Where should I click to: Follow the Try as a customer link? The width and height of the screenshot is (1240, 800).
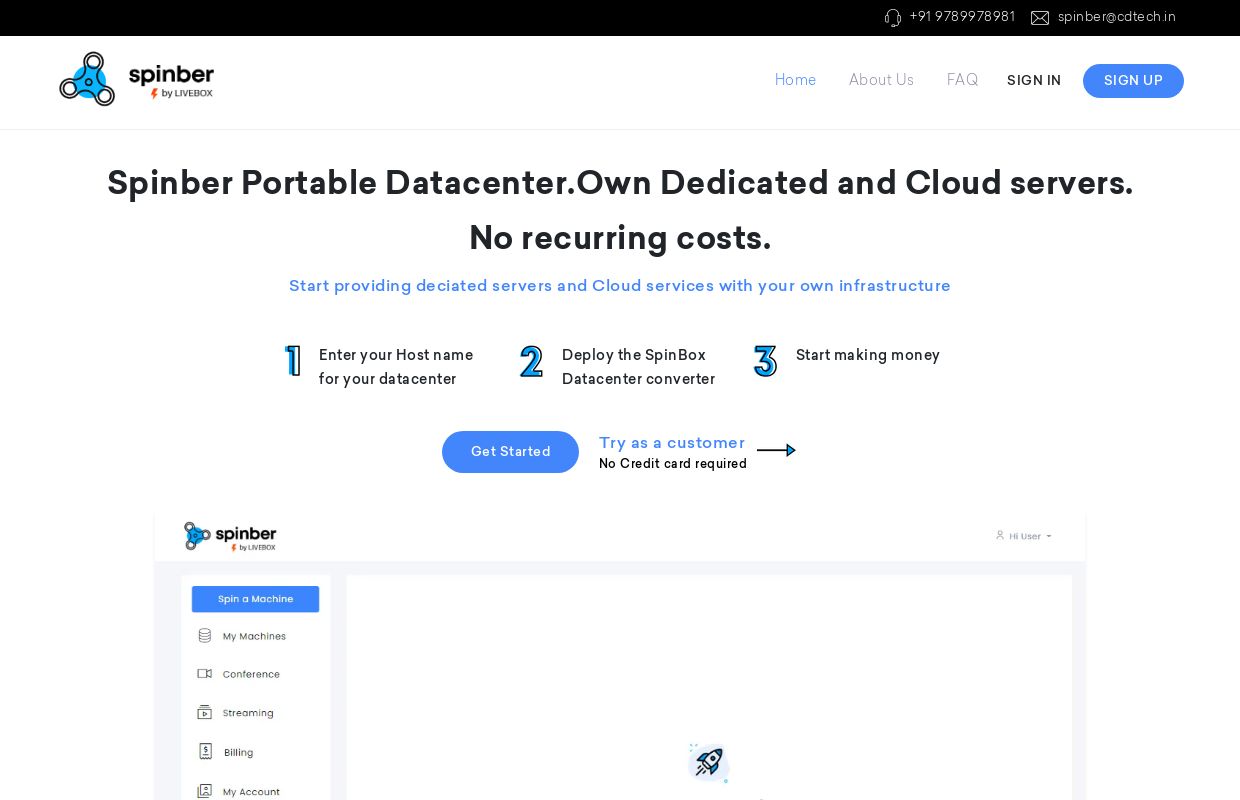point(672,443)
